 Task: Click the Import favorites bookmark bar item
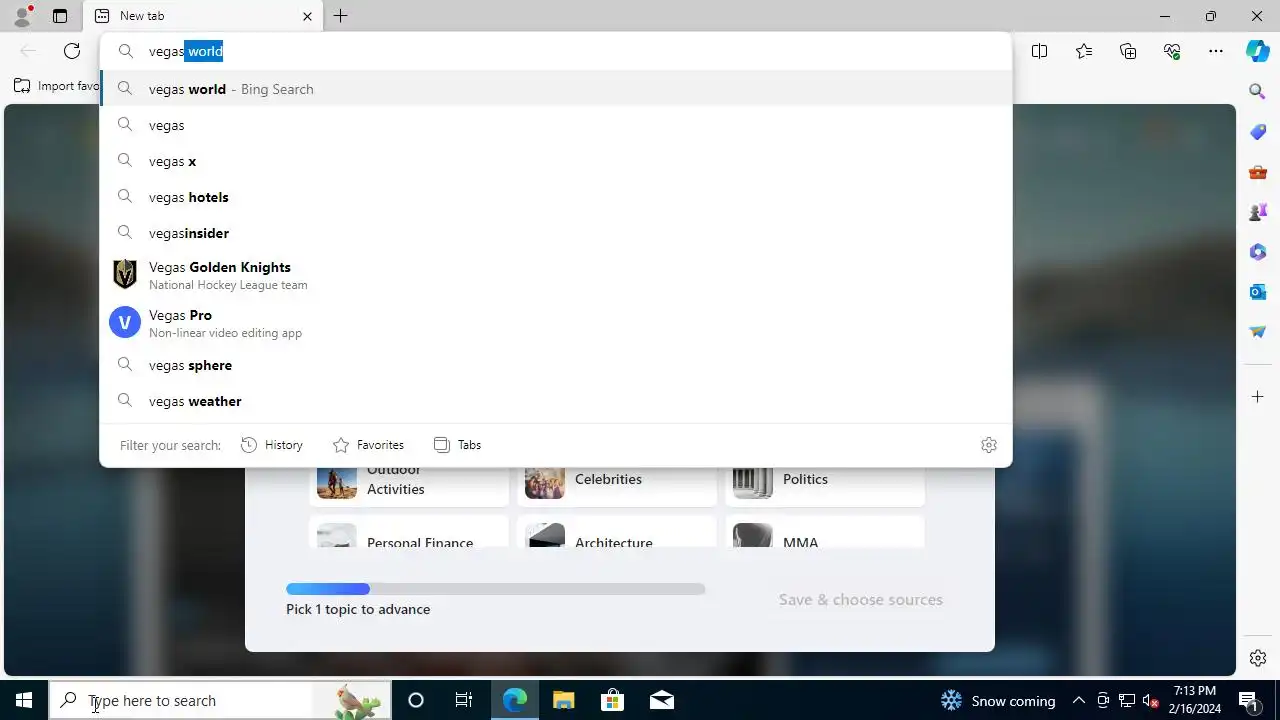(x=56, y=86)
